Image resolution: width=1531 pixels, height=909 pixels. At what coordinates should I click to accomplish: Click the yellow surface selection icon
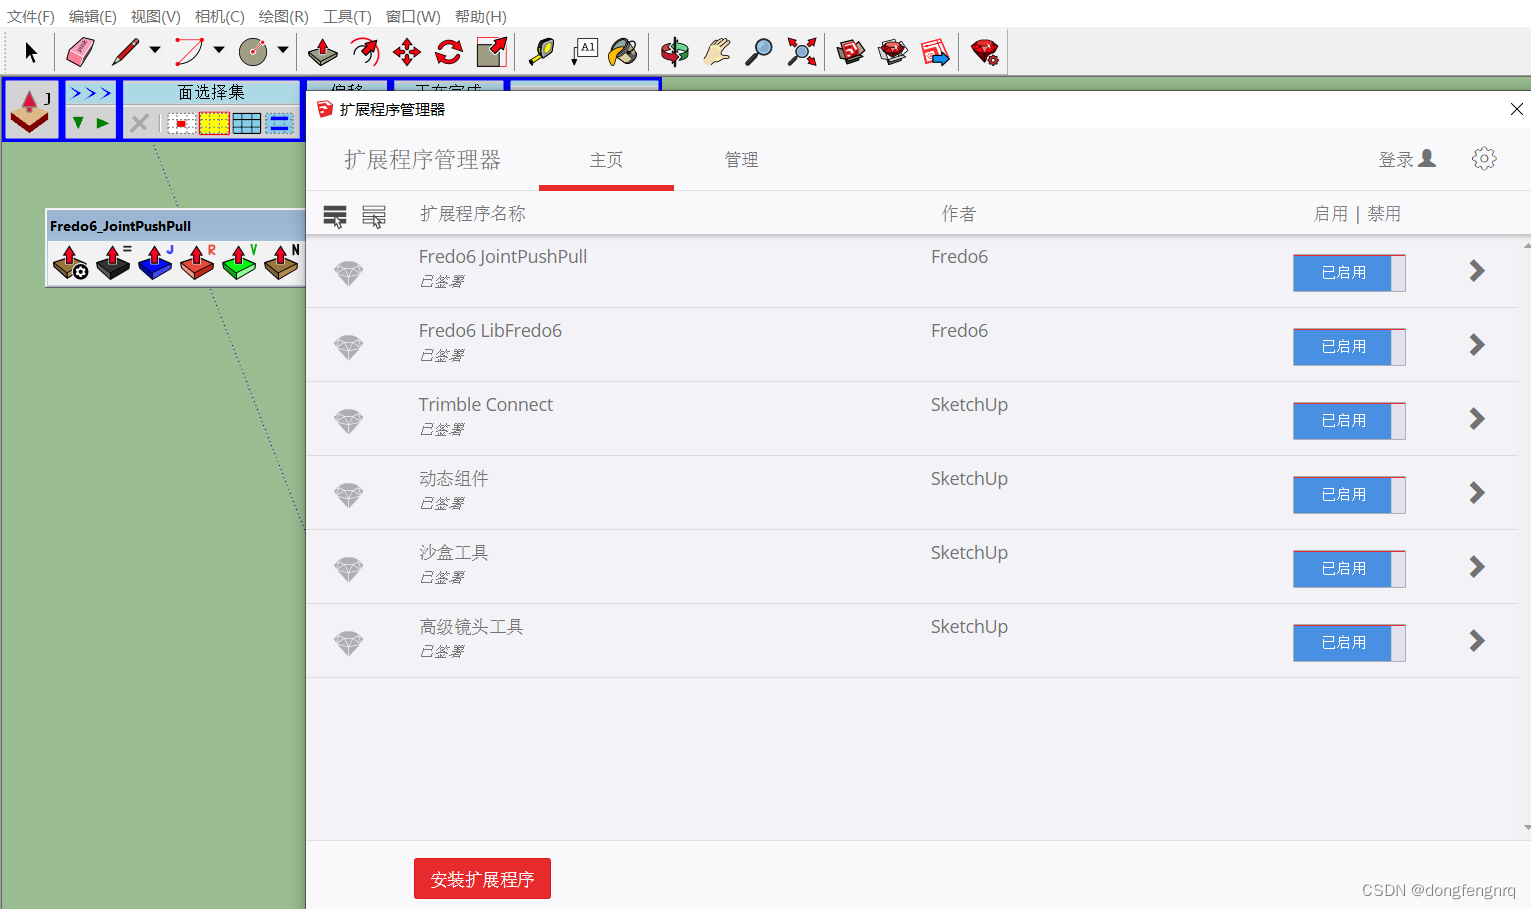214,123
